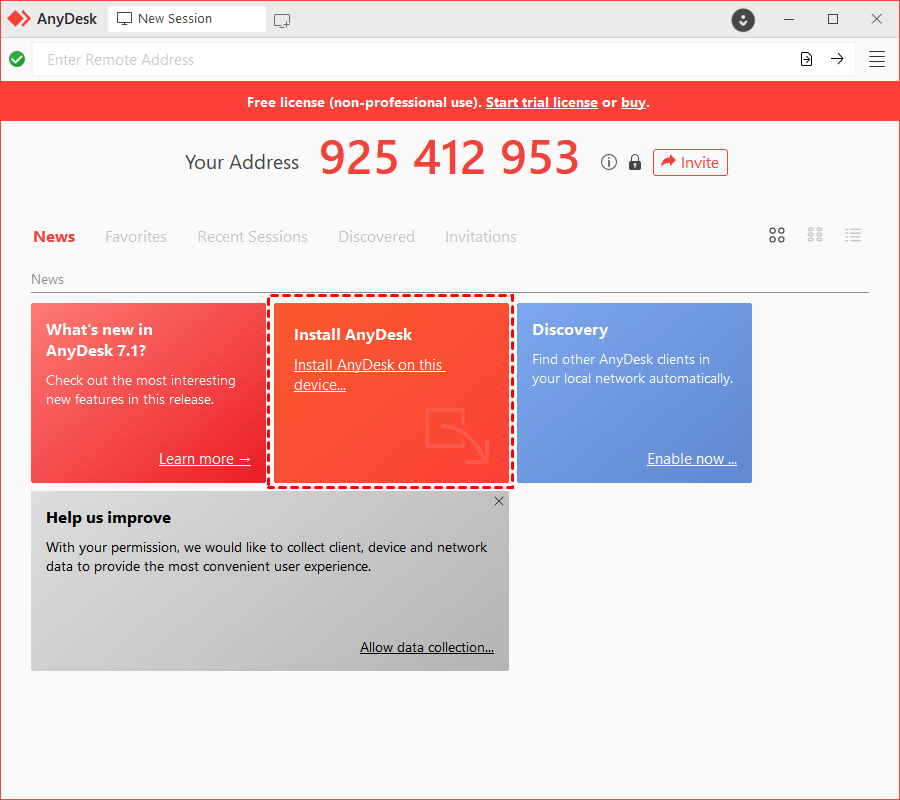The image size is (900, 800).
Task: Click the address info icon
Action: 609,162
